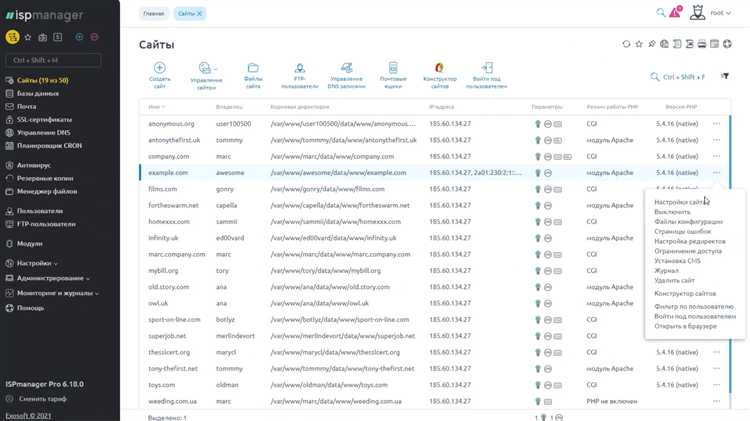This screenshot has height=421, width=750.
Task: Choose Файлы конфигурации in context menu
Action: 688,222
